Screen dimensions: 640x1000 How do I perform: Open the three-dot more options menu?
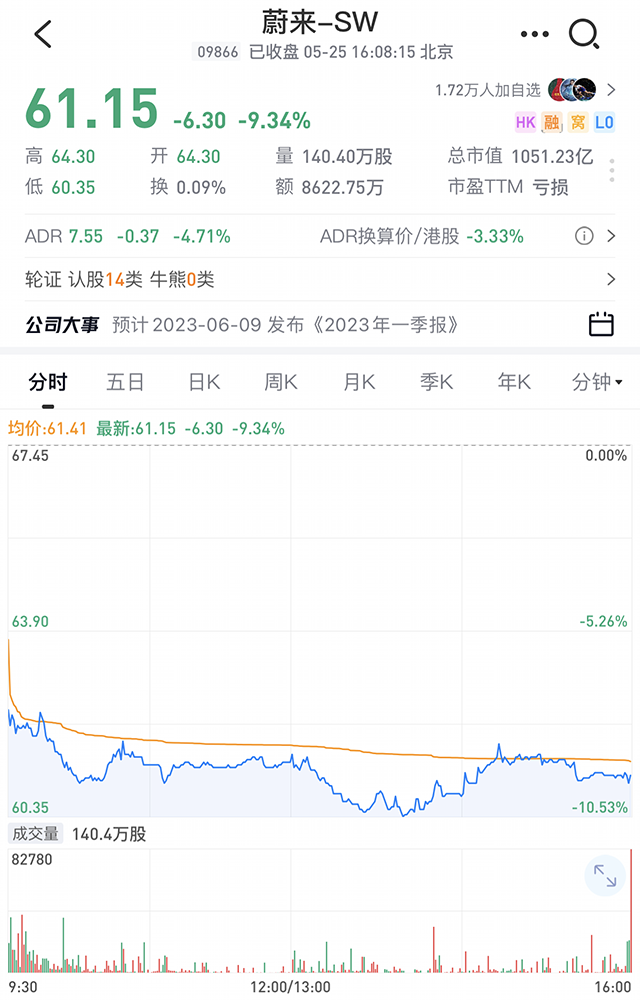(534, 34)
